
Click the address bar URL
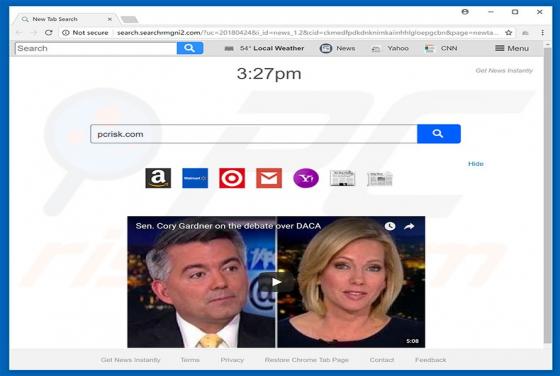pos(307,32)
